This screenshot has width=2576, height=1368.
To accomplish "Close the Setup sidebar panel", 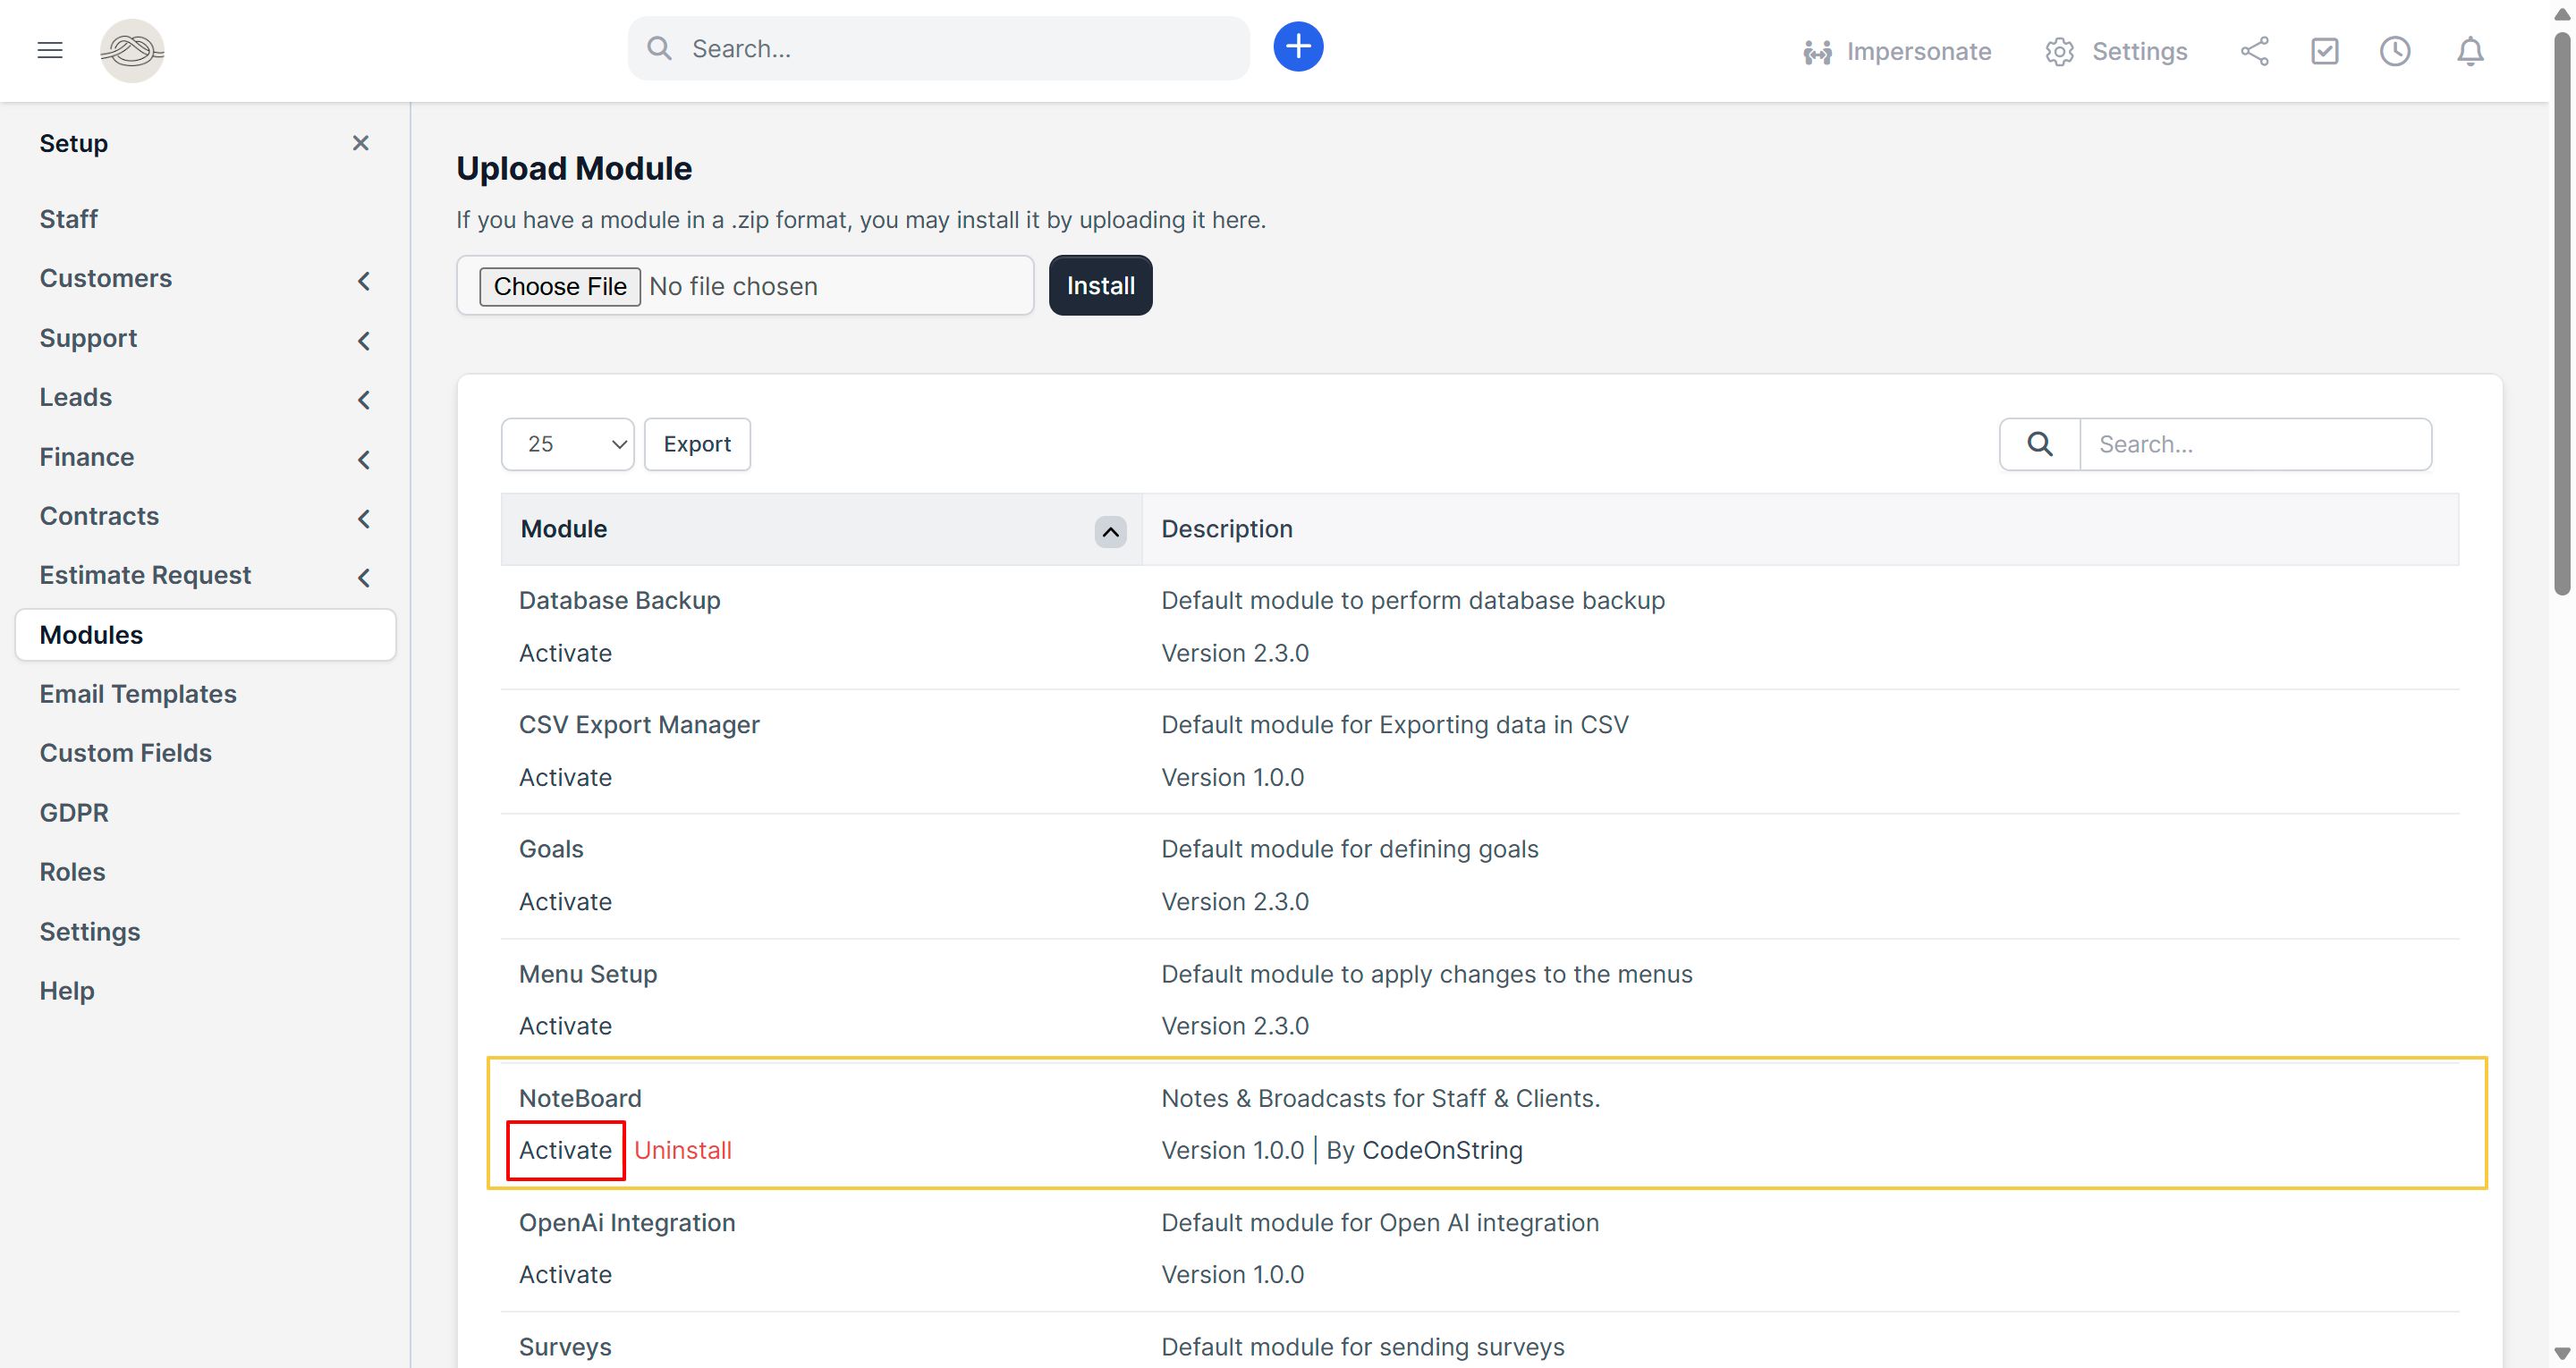I will coord(361,143).
